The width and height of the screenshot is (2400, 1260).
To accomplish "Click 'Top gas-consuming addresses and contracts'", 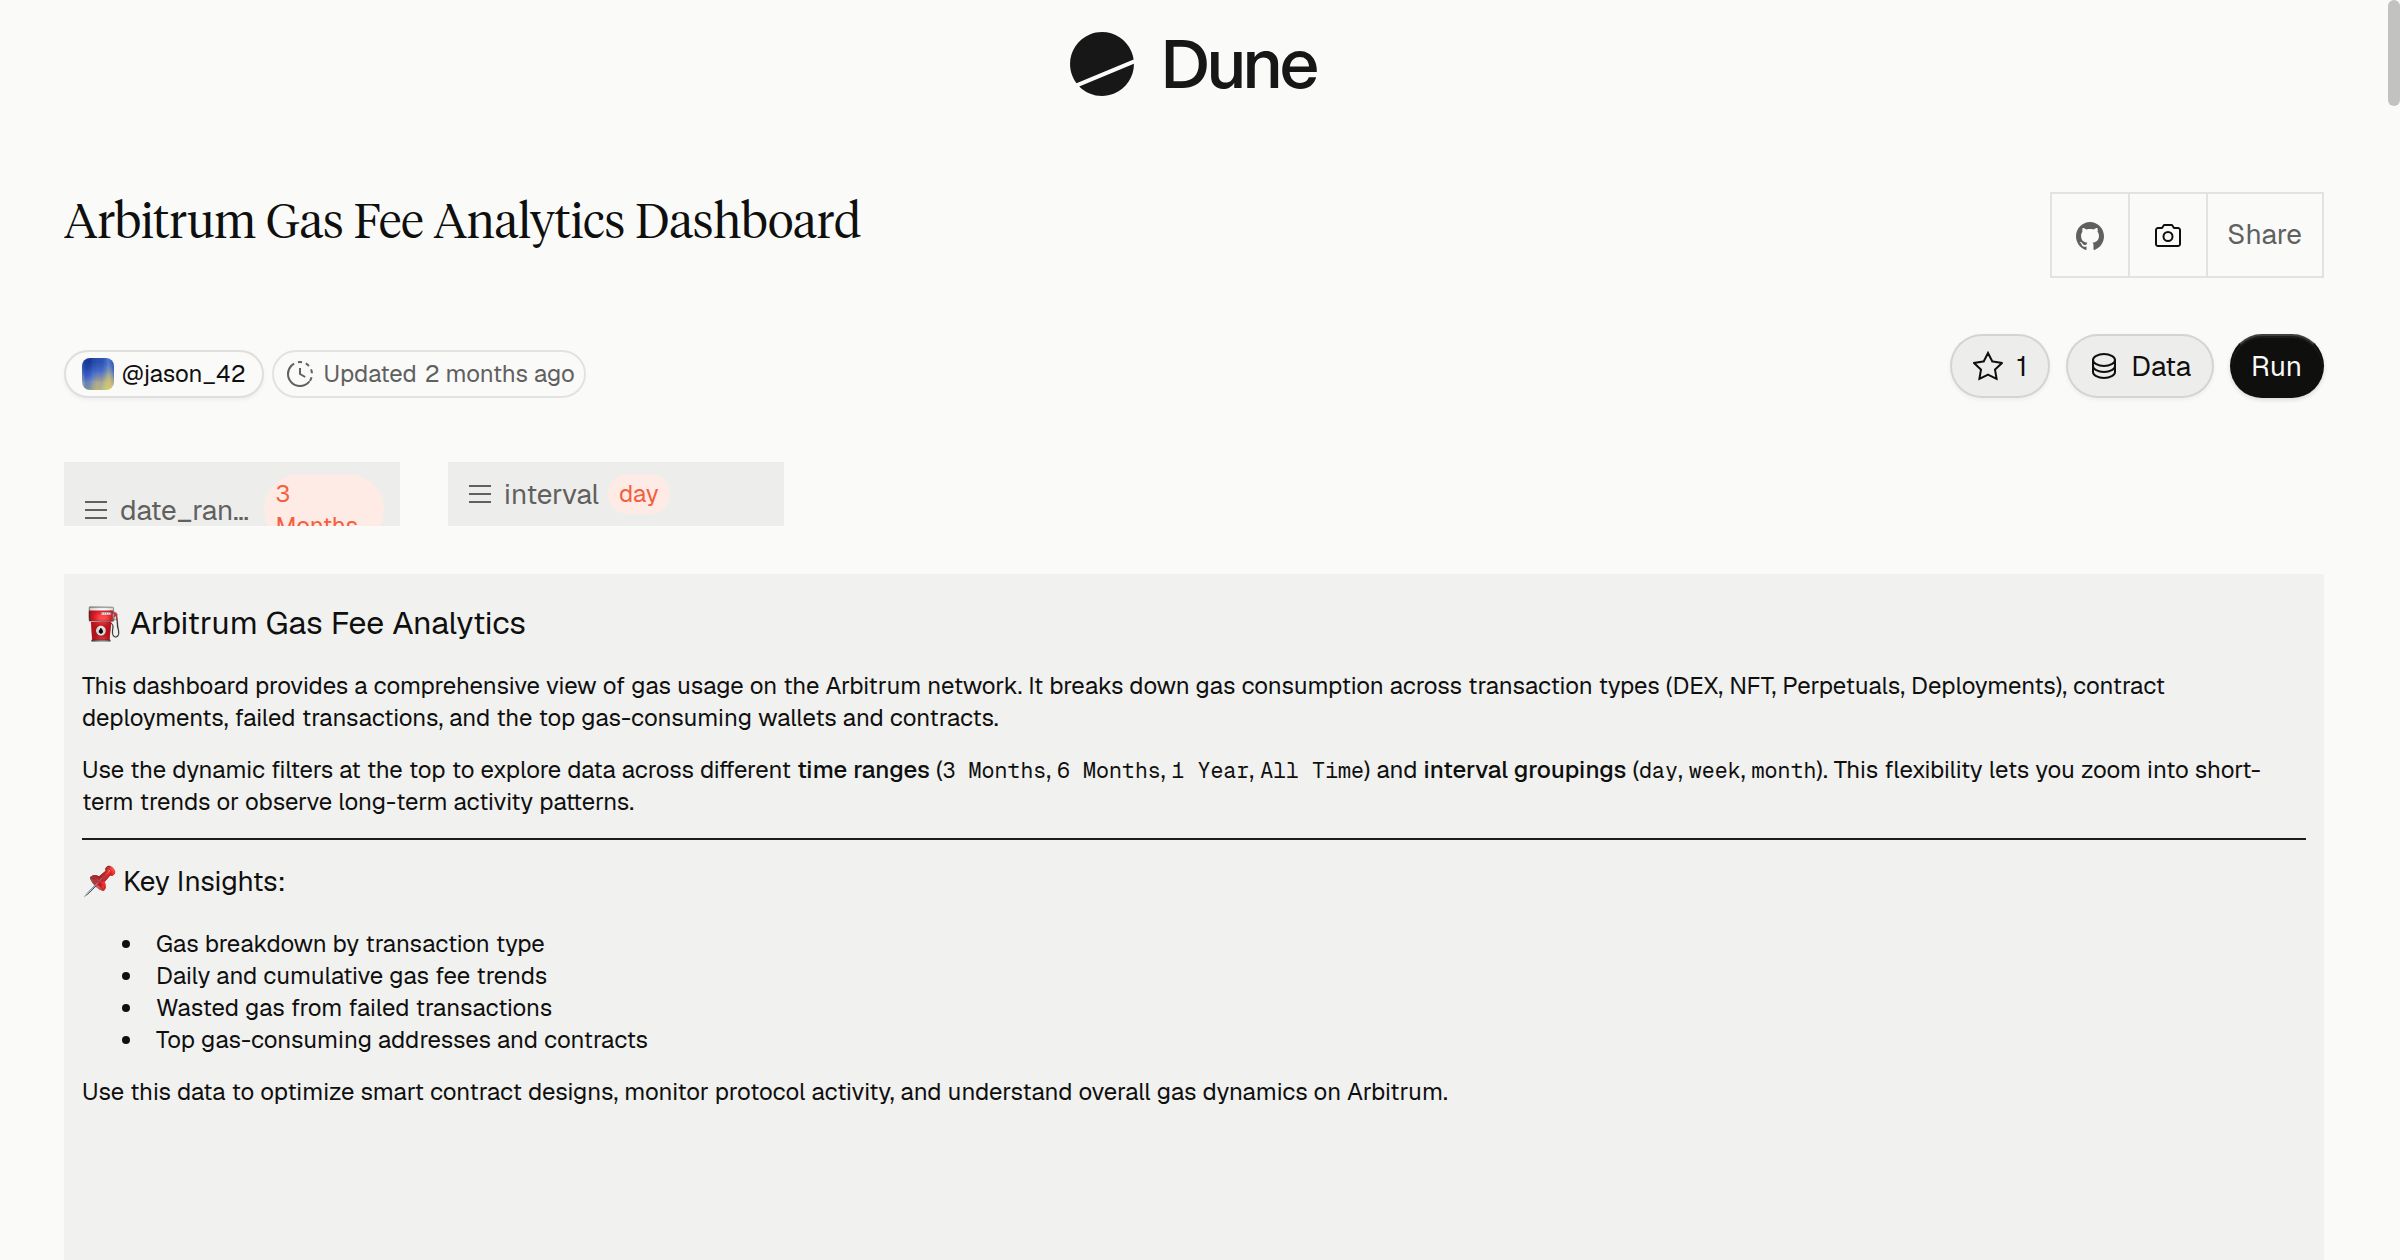I will pyautogui.click(x=402, y=1040).
